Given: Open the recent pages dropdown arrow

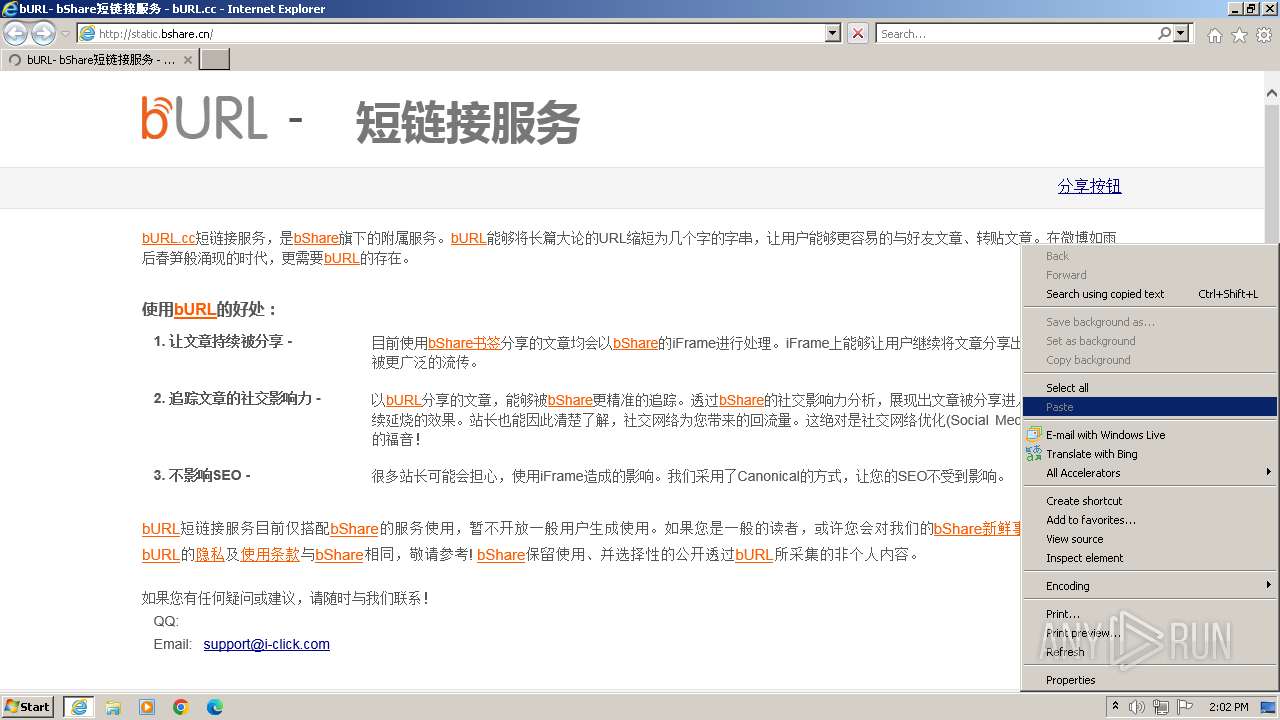Looking at the screenshot, I should click(66, 33).
